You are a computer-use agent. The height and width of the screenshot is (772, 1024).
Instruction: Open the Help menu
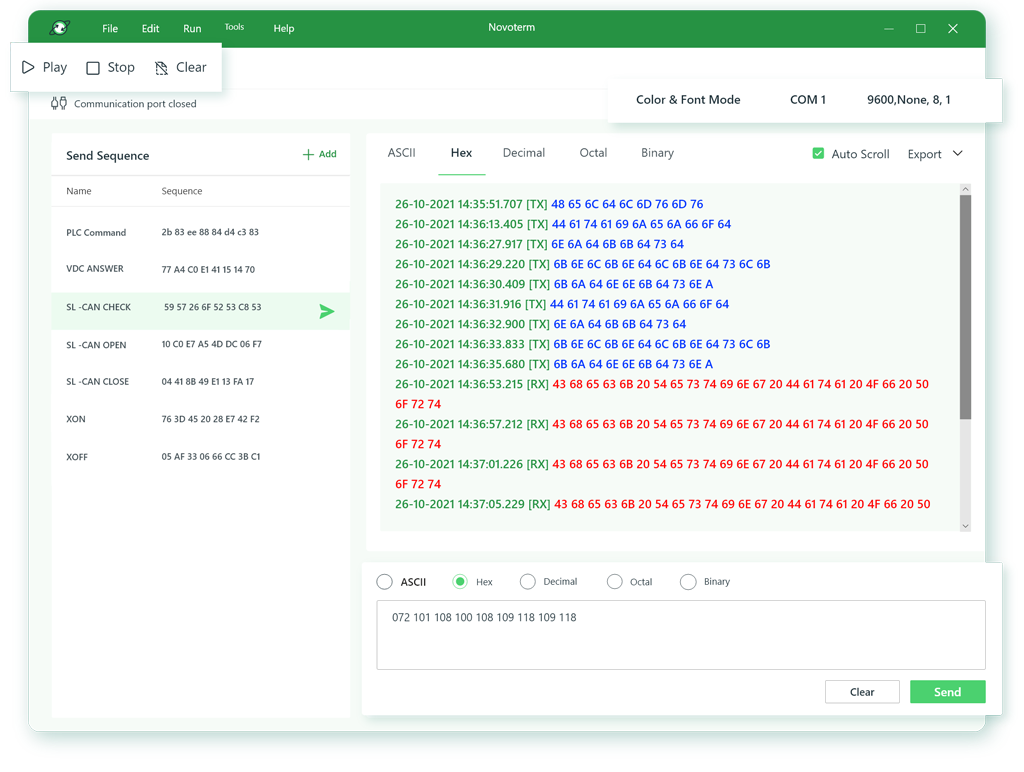(x=283, y=28)
